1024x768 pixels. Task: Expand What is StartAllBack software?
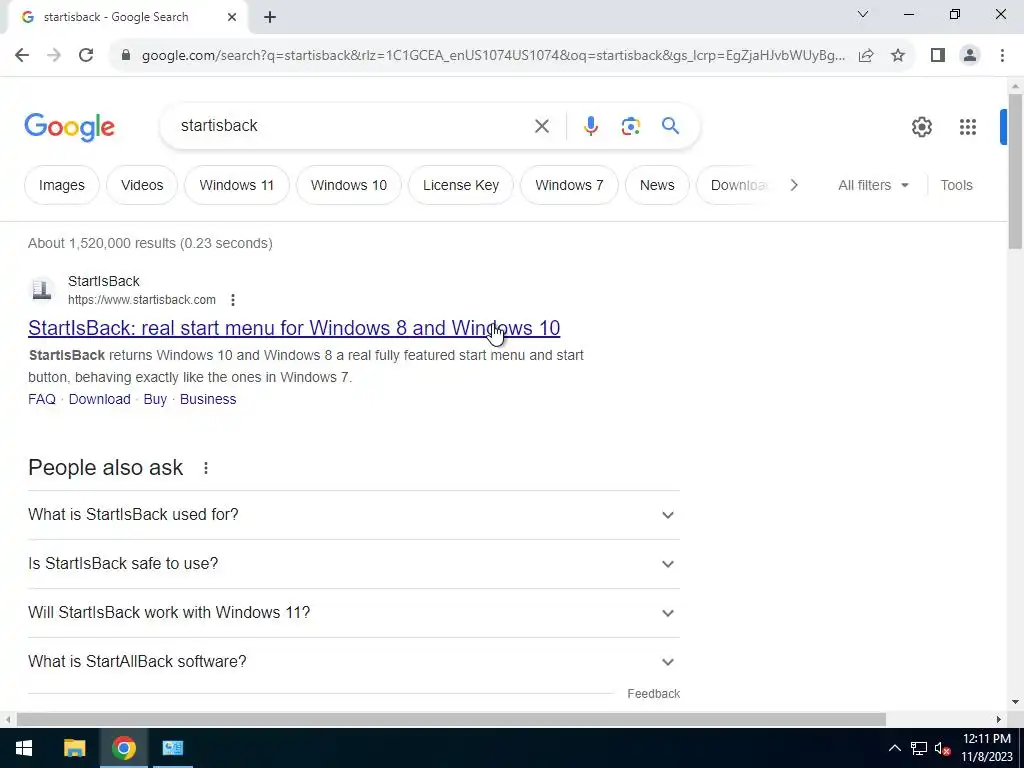[353, 662]
